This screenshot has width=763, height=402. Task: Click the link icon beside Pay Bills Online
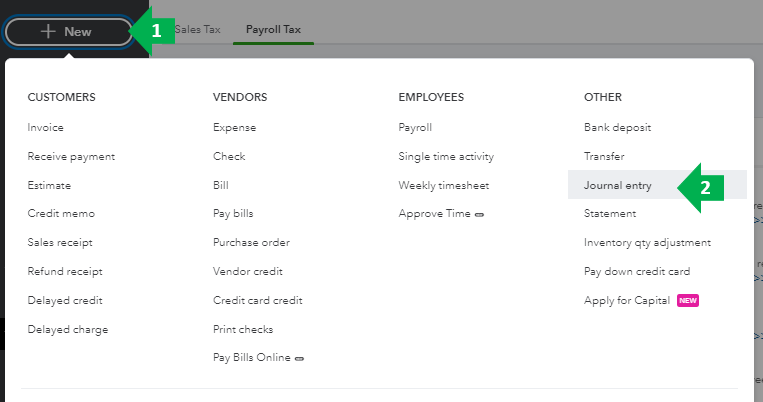pyautogui.click(x=300, y=359)
